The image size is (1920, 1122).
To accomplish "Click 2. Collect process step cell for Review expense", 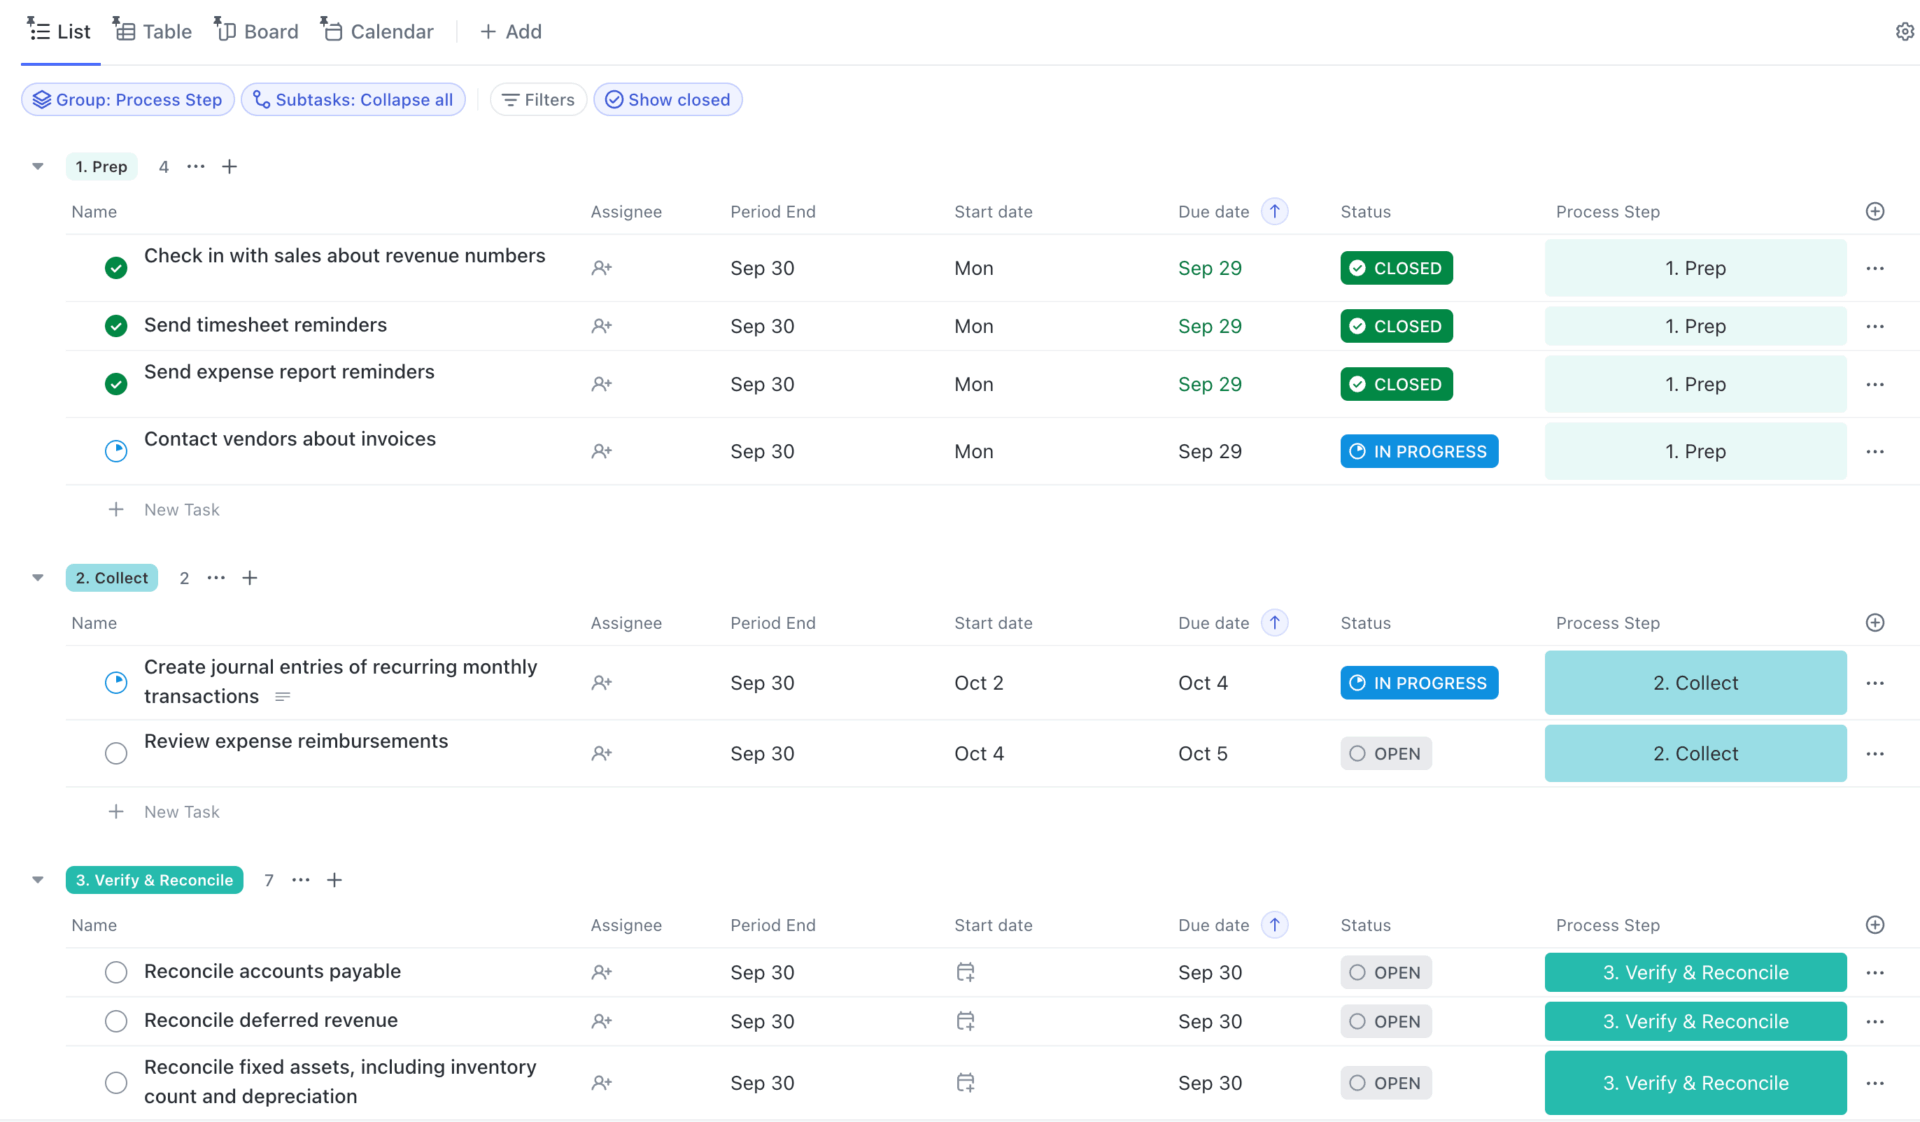I will (1695, 753).
